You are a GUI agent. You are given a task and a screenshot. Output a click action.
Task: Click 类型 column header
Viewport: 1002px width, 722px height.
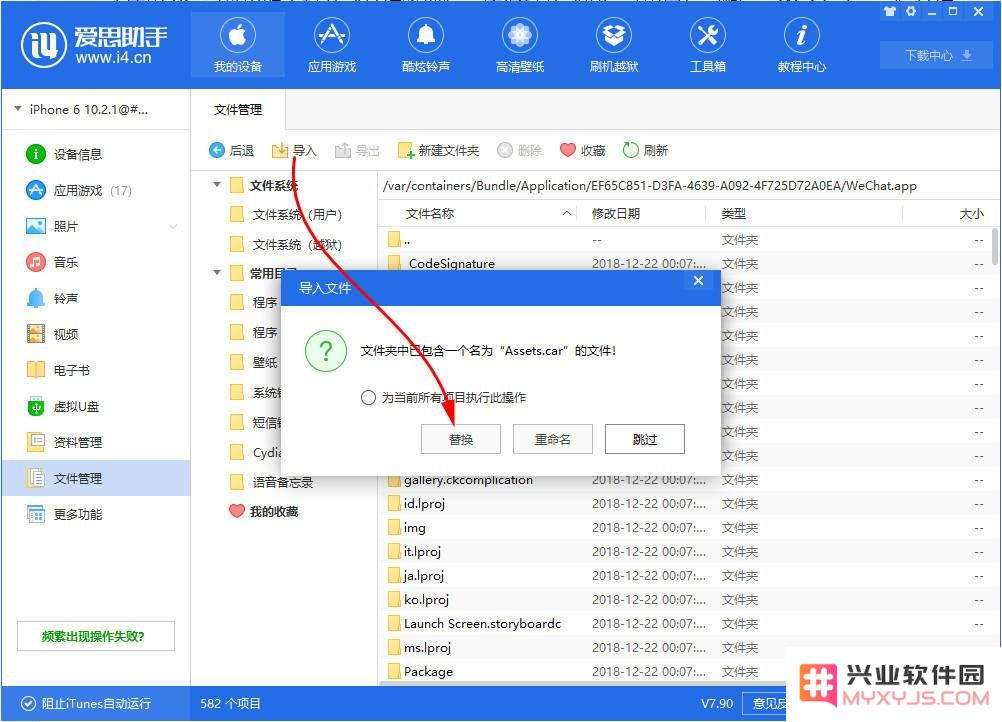[803, 213]
